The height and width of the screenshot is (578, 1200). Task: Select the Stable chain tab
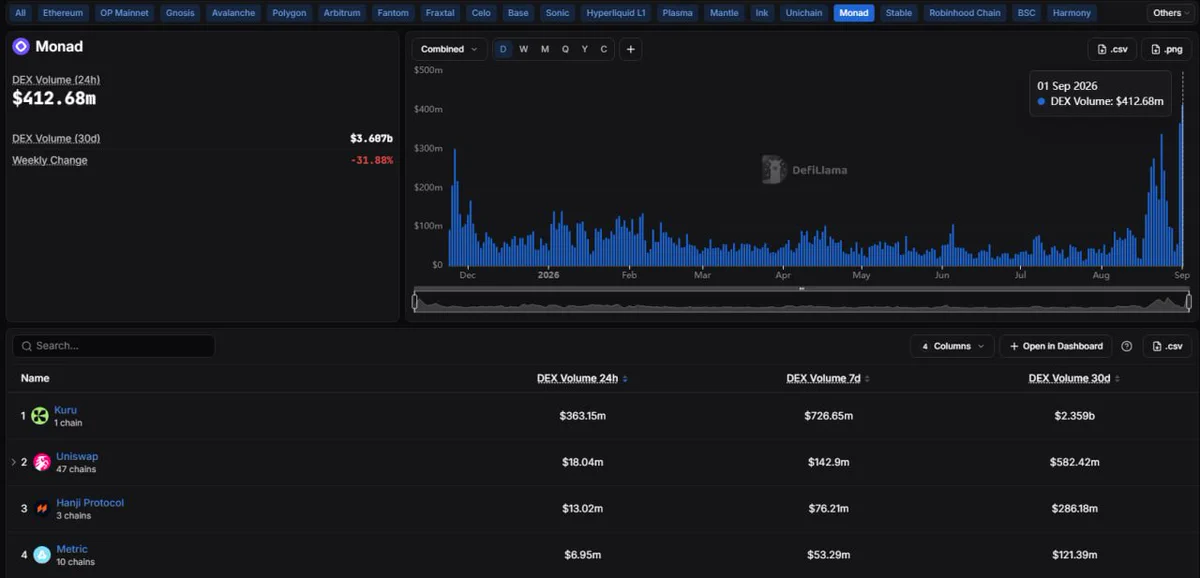pos(899,13)
